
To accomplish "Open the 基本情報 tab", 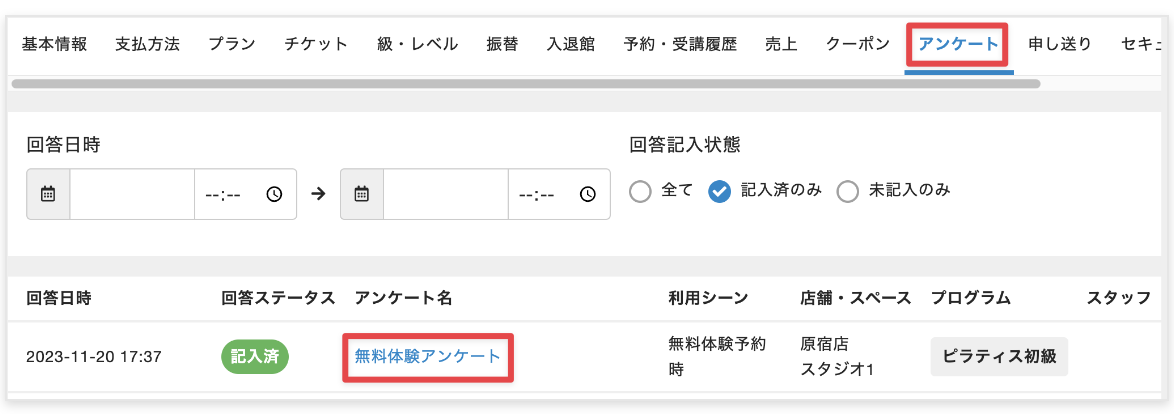I will [x=54, y=44].
